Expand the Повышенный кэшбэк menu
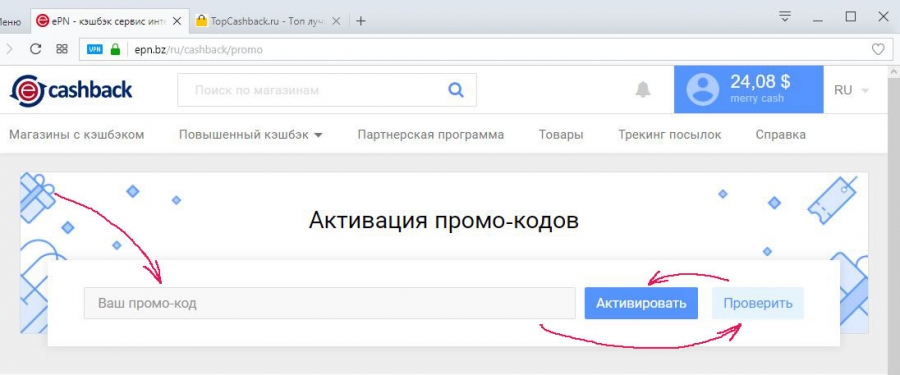 tap(251, 135)
